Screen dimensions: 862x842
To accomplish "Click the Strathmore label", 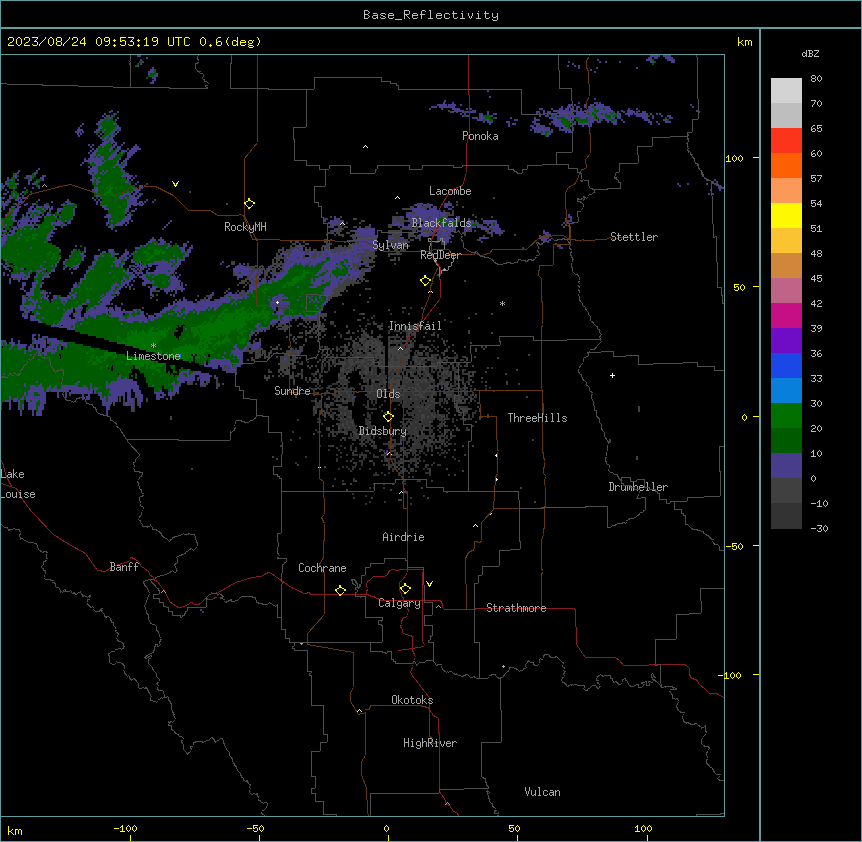I will click(x=516, y=608).
